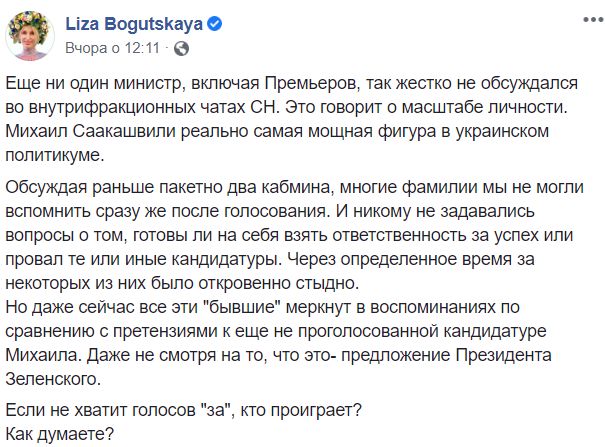Open the post timestamp "Вчора о 12:11"
This screenshot has width=605, height=447.
click(x=111, y=46)
